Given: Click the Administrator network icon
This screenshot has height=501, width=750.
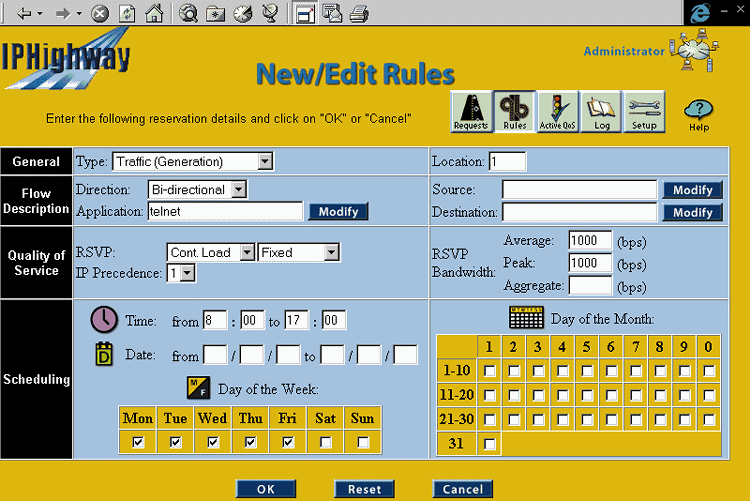Looking at the screenshot, I should point(694,50).
